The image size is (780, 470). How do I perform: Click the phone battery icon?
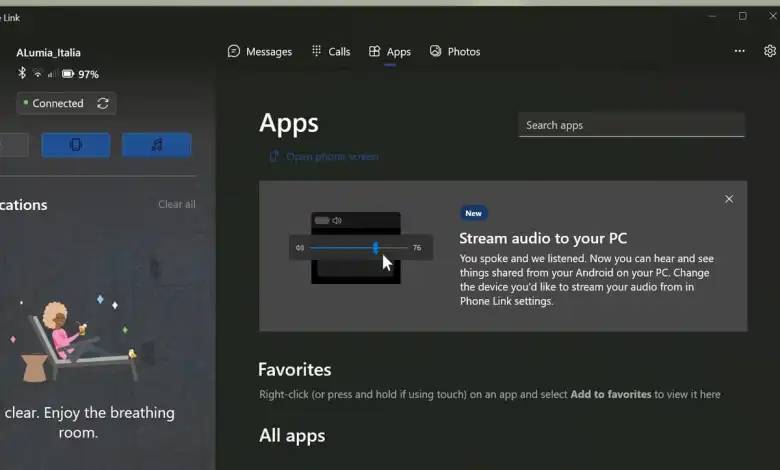click(67, 74)
